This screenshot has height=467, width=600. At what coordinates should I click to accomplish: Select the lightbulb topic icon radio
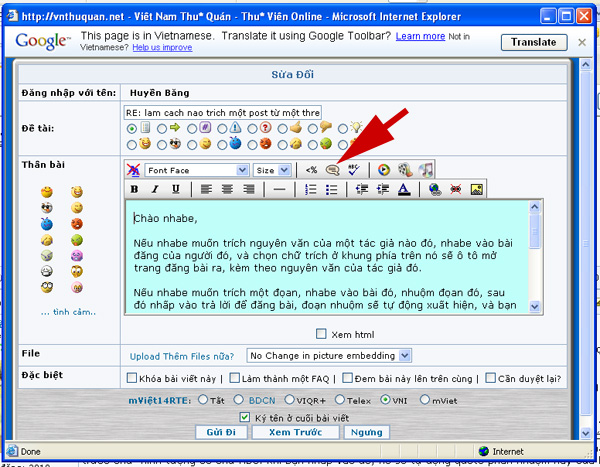click(x=343, y=129)
